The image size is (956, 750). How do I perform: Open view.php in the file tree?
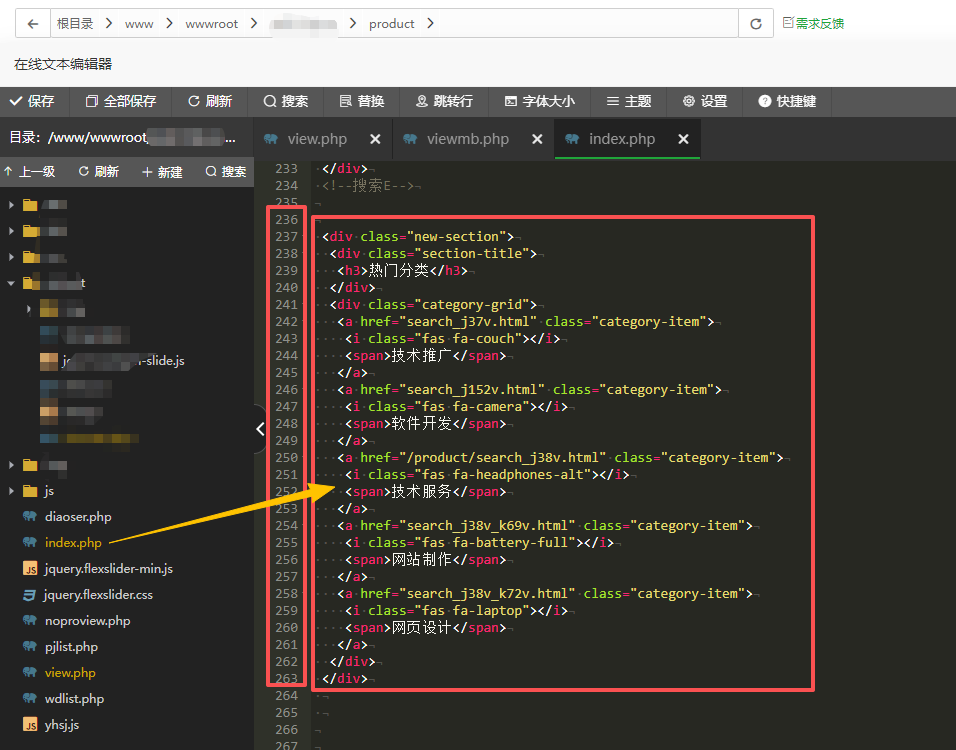pyautogui.click(x=70, y=673)
